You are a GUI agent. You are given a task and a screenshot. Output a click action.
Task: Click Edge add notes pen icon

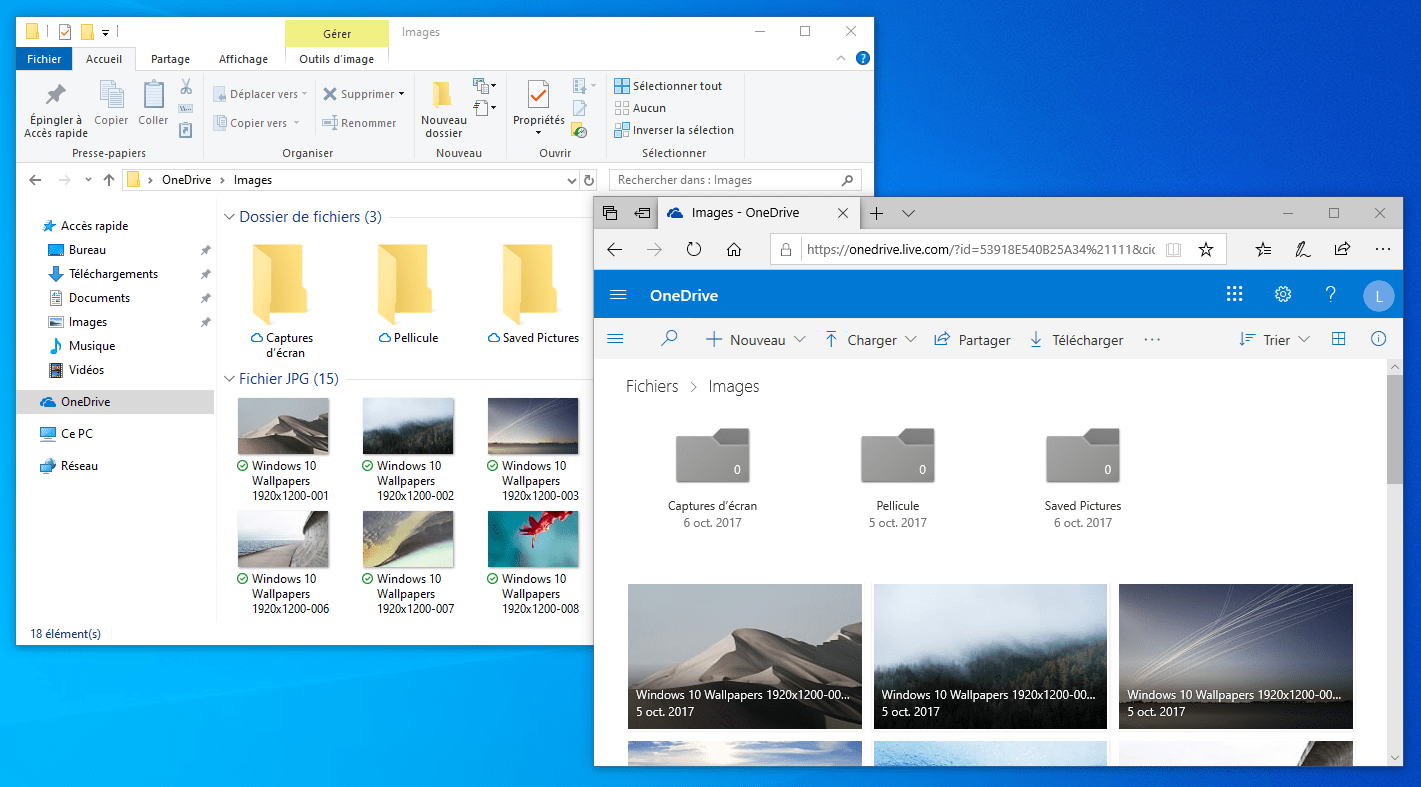point(1303,249)
